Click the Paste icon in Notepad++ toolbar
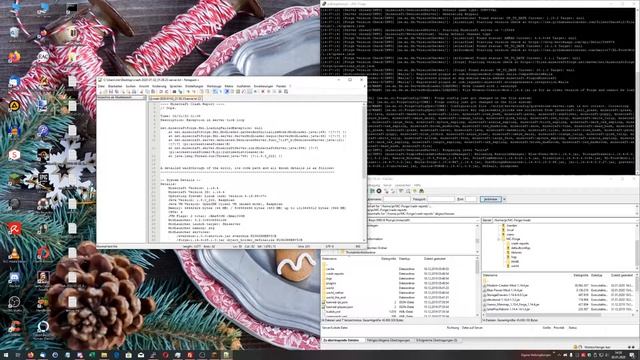 point(153,91)
